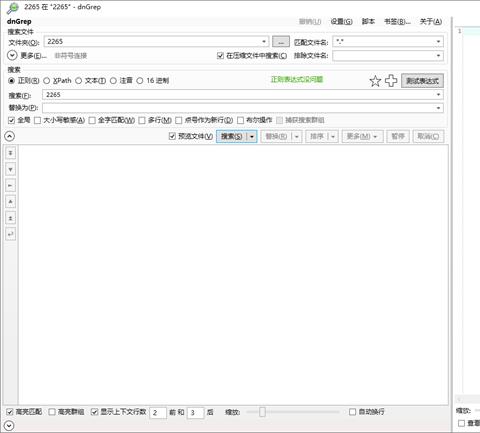Open the 脚本 scripts menu
This screenshot has height=433, width=480.
pyautogui.click(x=368, y=22)
